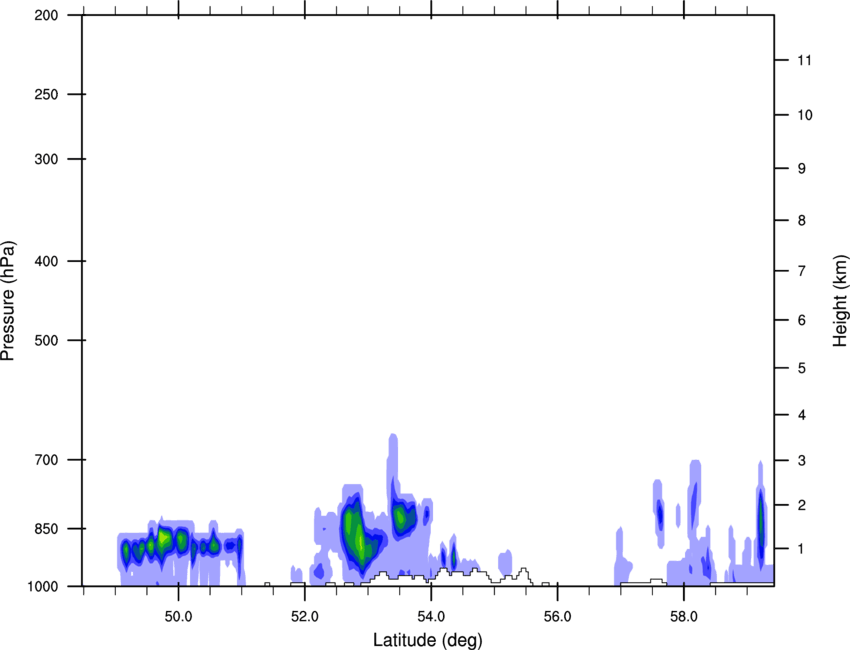Click the 4 km height label
This screenshot has width=850, height=650.
[802, 415]
